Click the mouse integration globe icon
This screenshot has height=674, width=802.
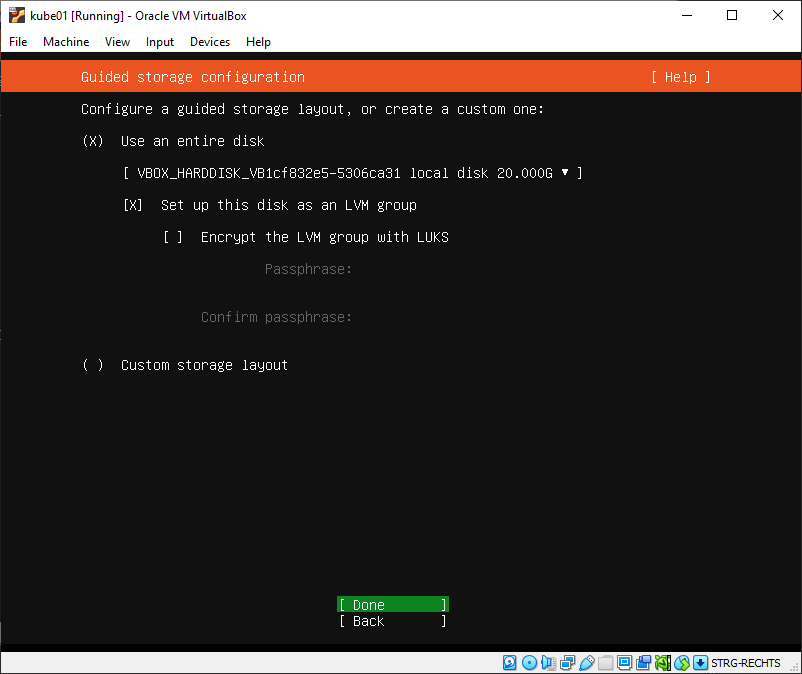[682, 663]
